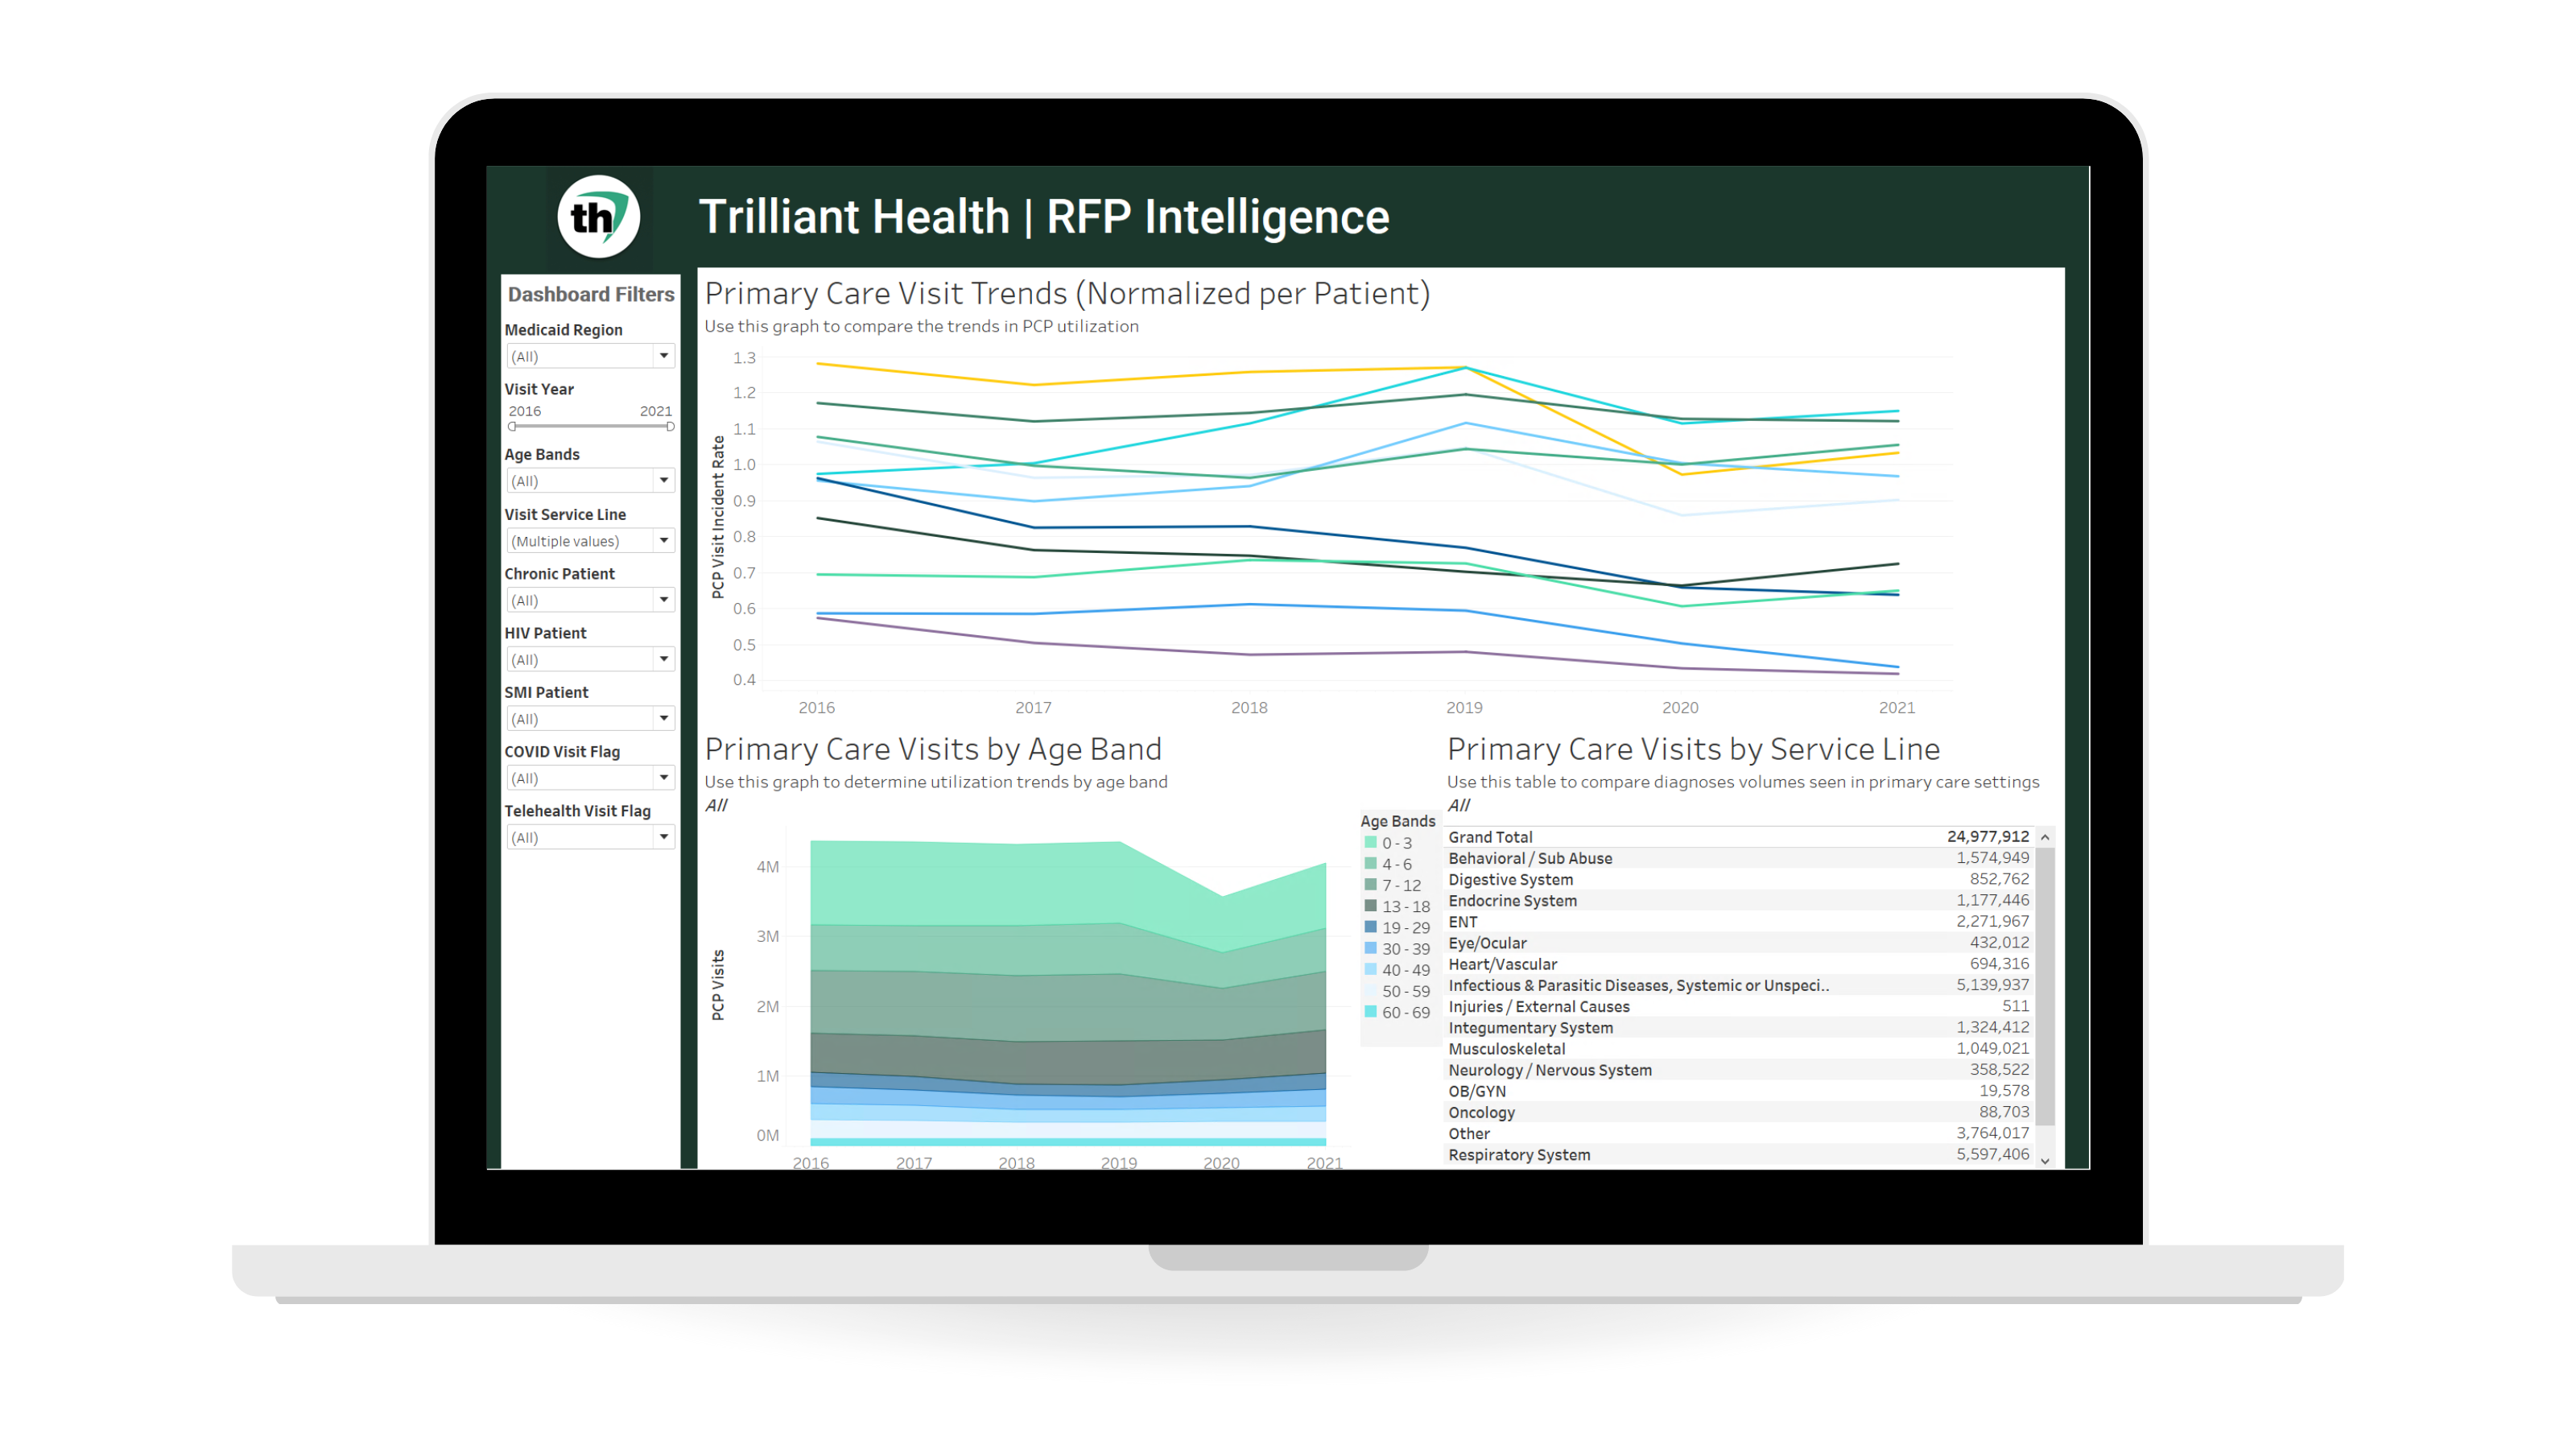
Task: Click the Age Bands legend title
Action: click(1397, 821)
